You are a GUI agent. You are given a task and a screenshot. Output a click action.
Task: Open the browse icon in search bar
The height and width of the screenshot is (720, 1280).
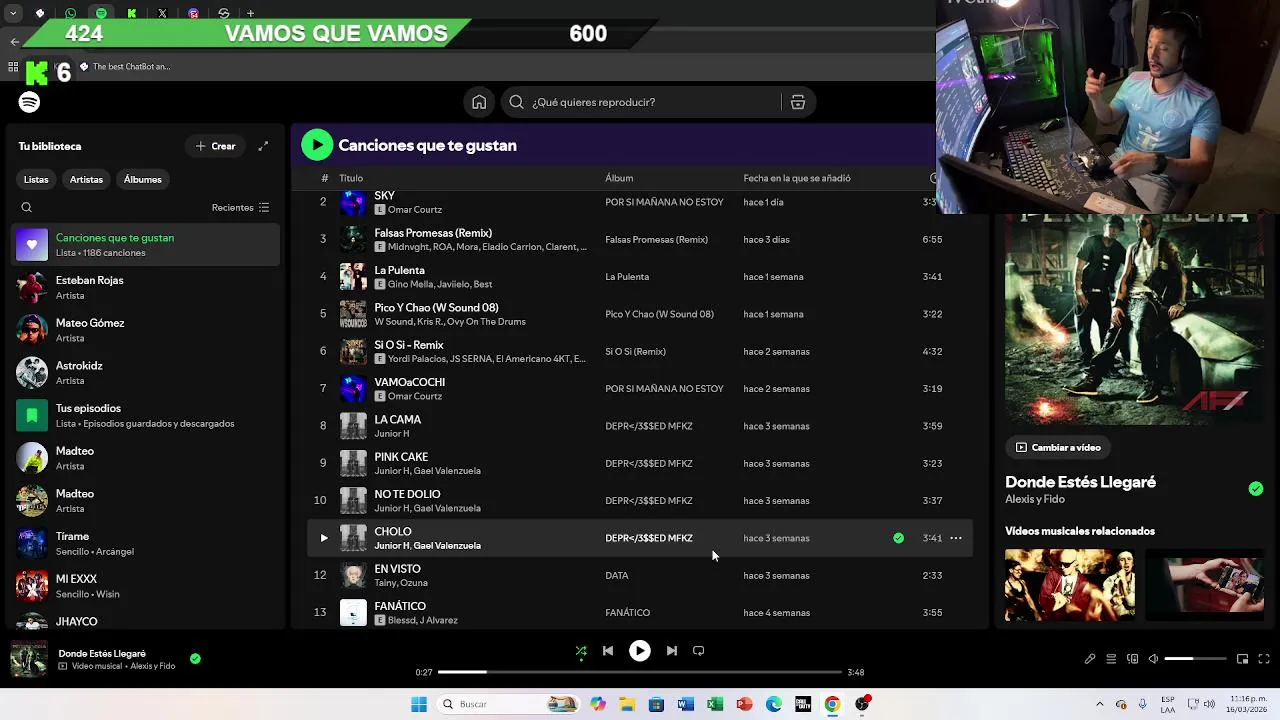pos(798,102)
